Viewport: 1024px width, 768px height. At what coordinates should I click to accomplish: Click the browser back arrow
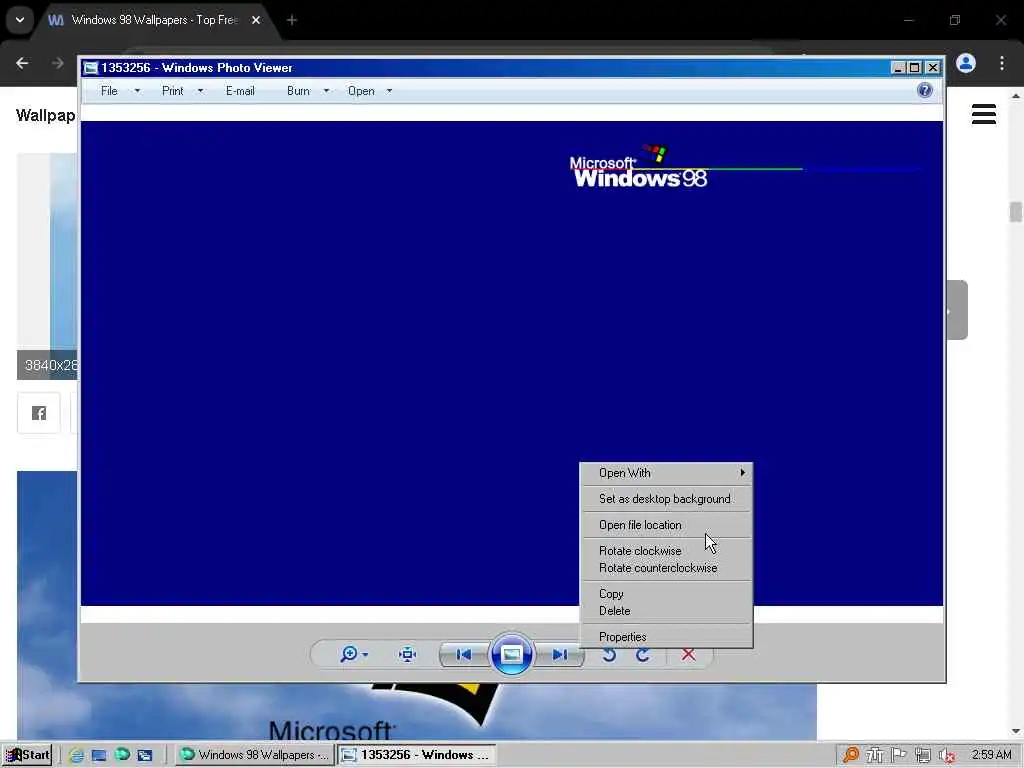click(22, 63)
